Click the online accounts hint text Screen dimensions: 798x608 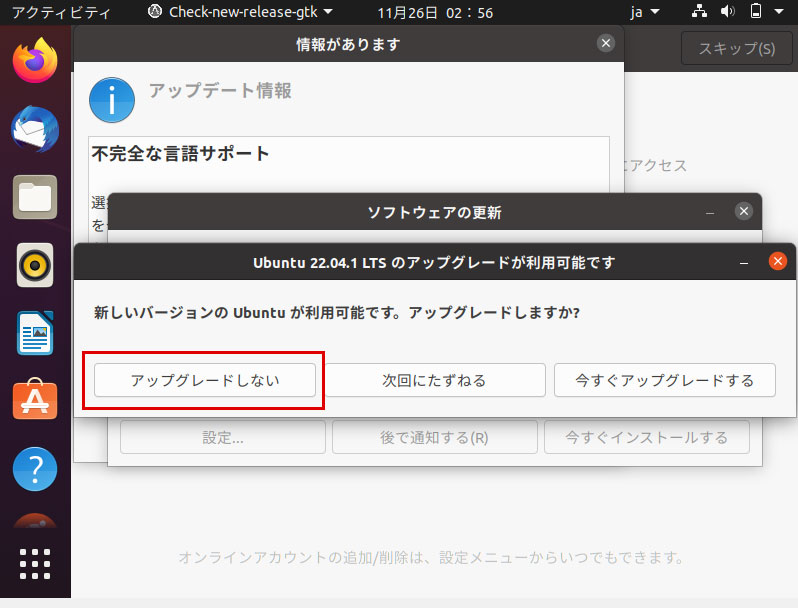431,557
